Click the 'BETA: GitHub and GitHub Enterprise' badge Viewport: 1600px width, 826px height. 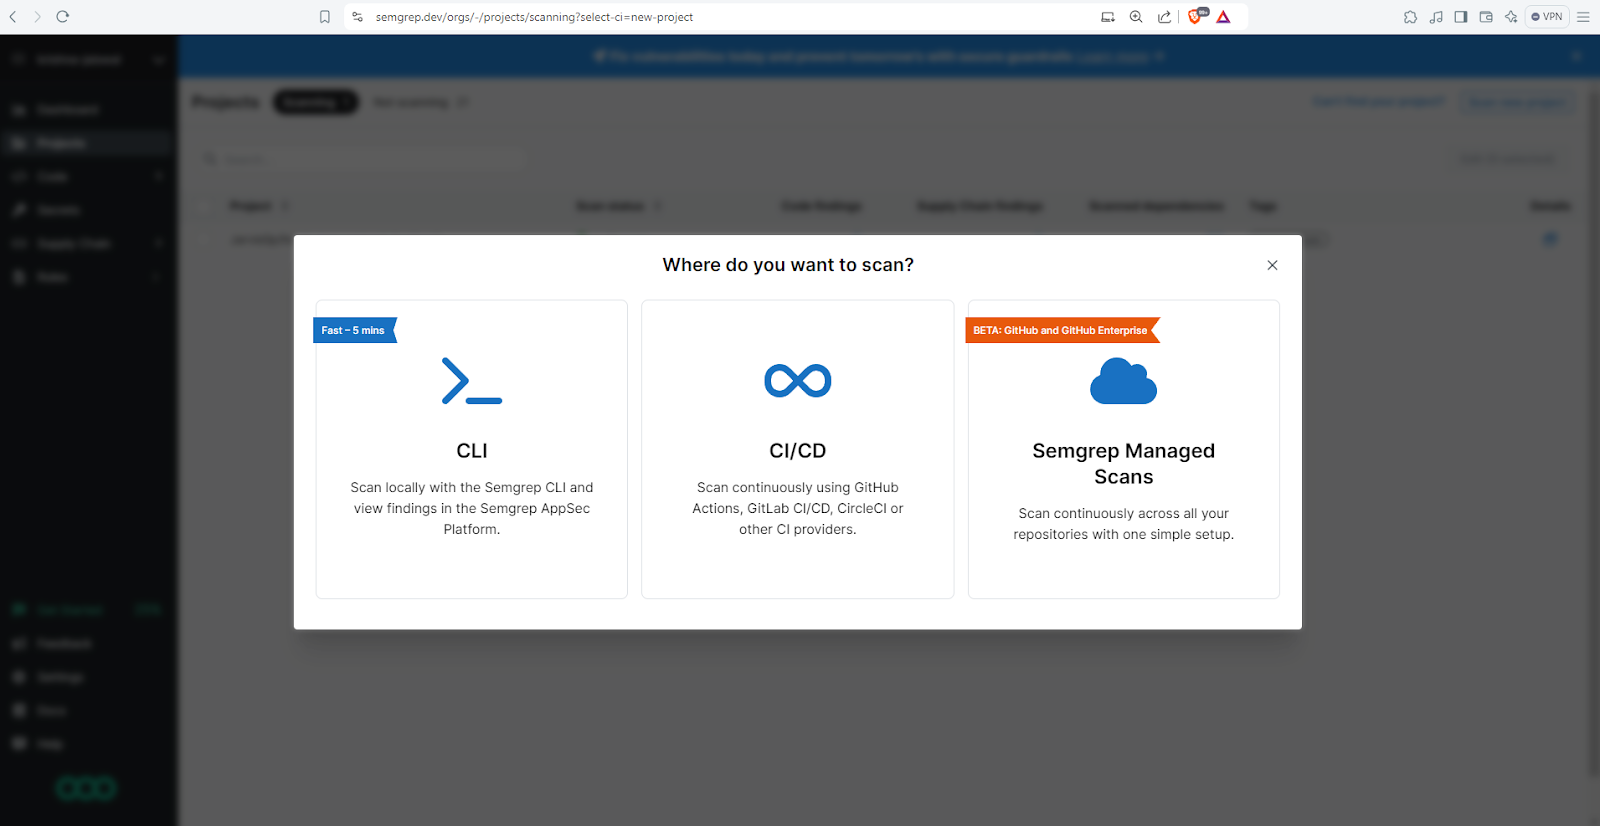[x=1061, y=330]
